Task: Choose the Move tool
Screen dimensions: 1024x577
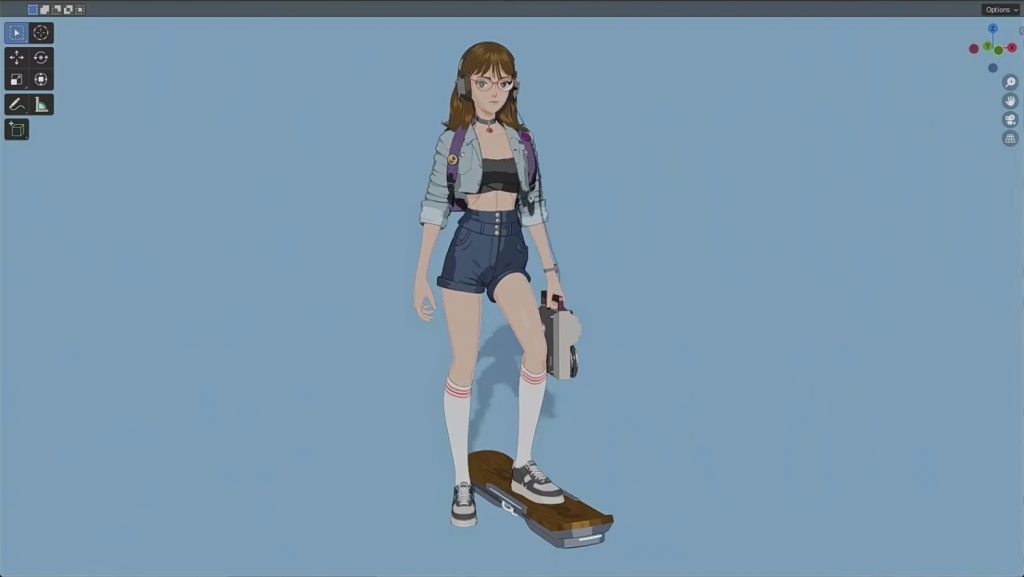Action: pyautogui.click(x=16, y=57)
